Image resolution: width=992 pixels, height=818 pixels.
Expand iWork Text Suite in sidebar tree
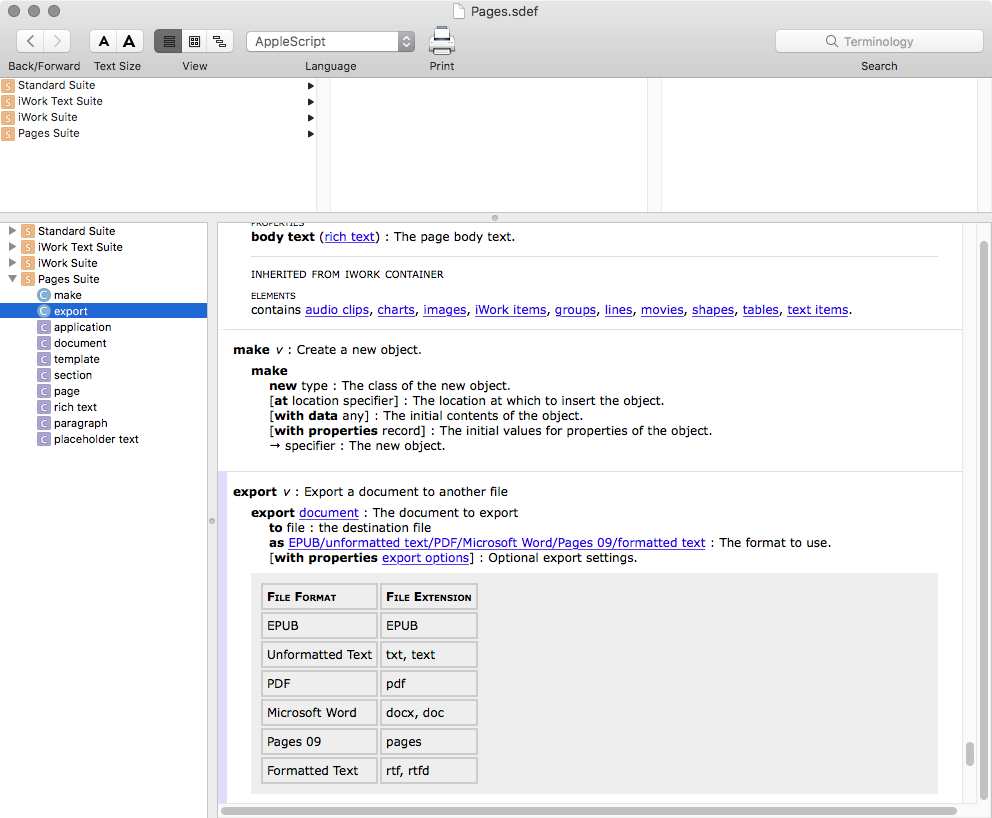12,247
